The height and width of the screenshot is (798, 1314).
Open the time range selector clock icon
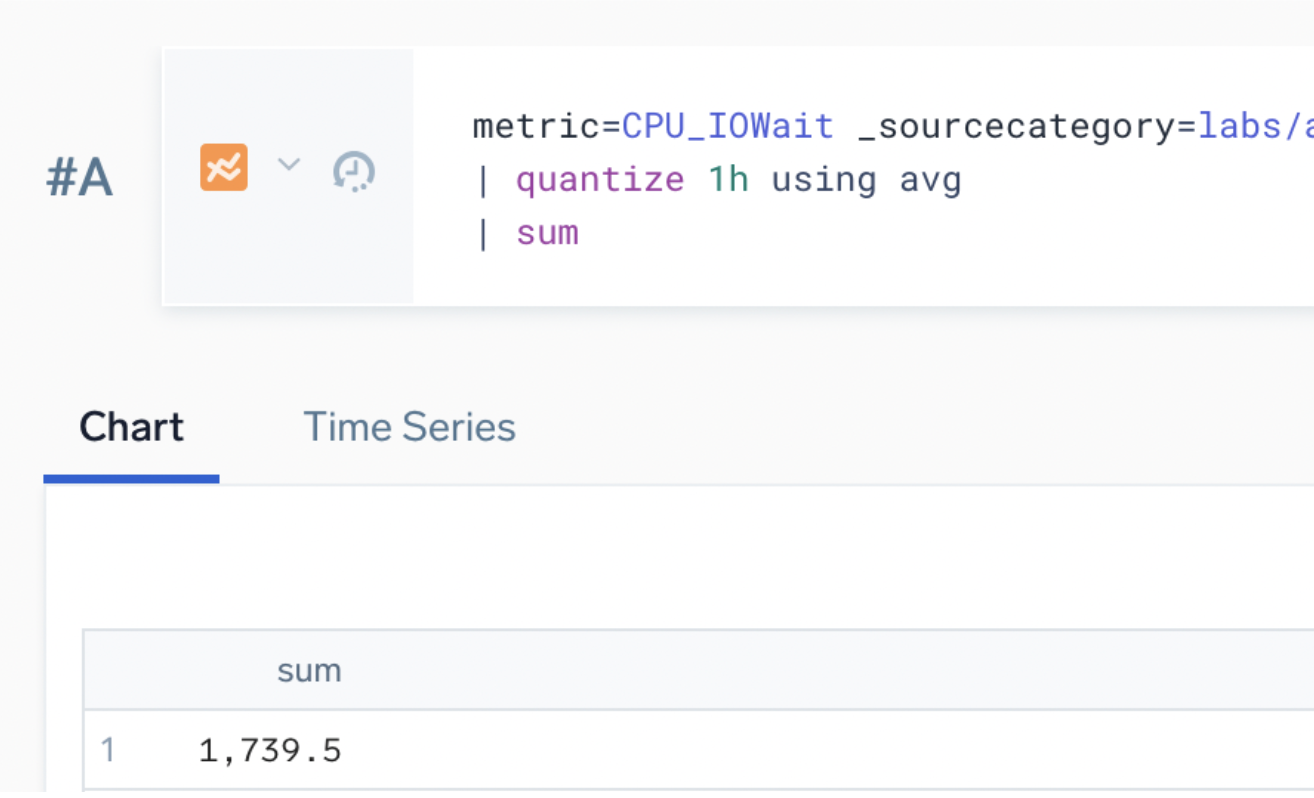352,170
